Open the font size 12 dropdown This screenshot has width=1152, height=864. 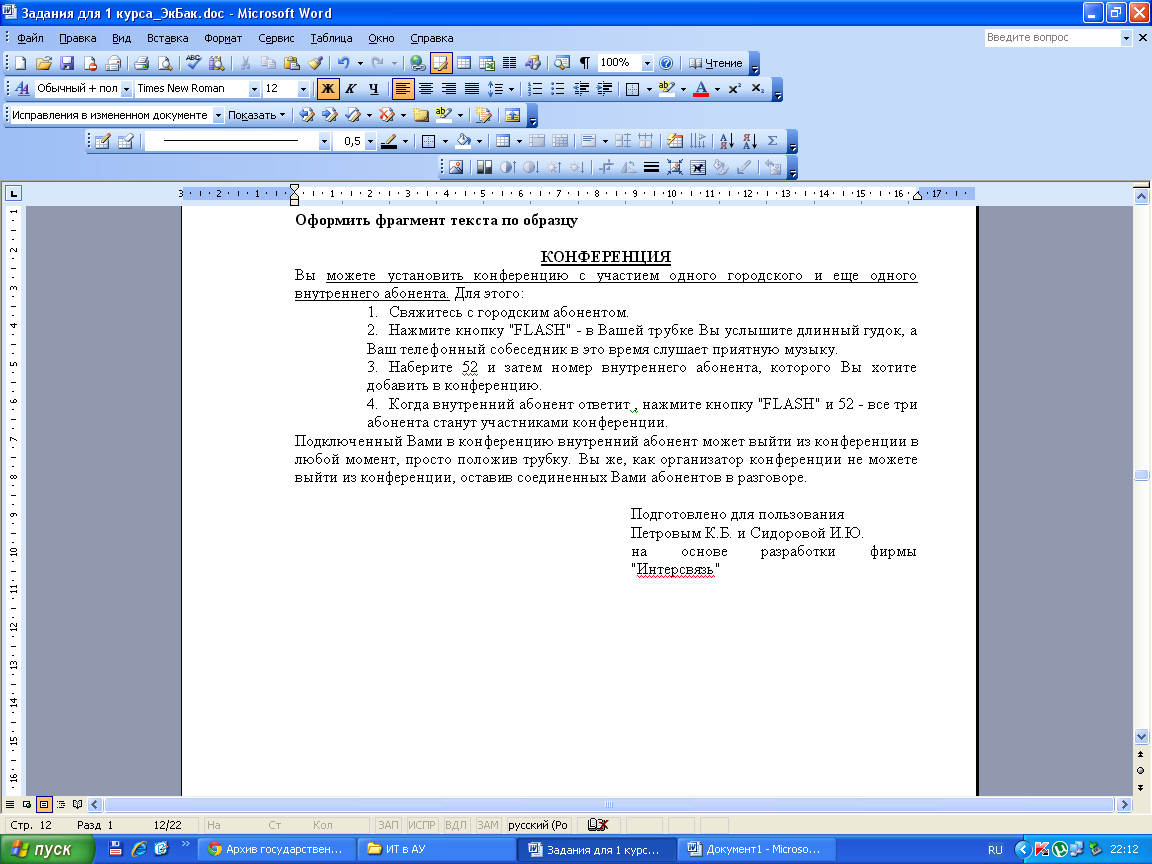[x=303, y=89]
